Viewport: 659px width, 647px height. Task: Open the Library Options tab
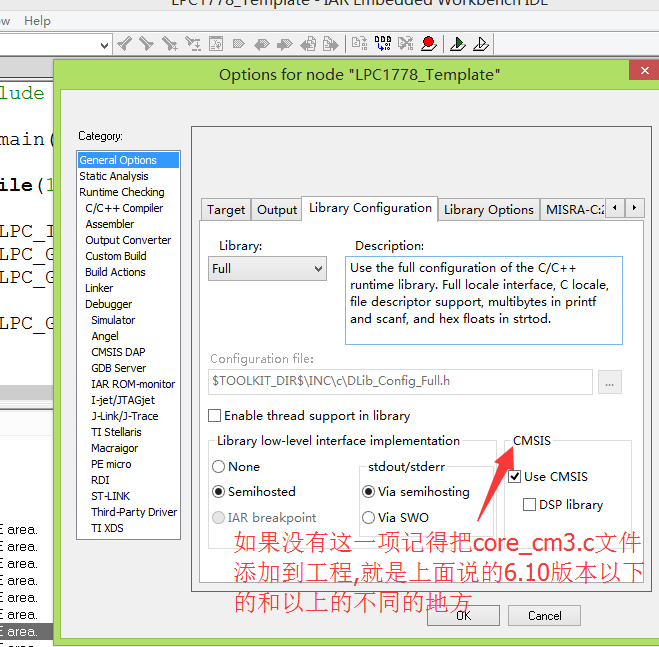click(x=489, y=209)
